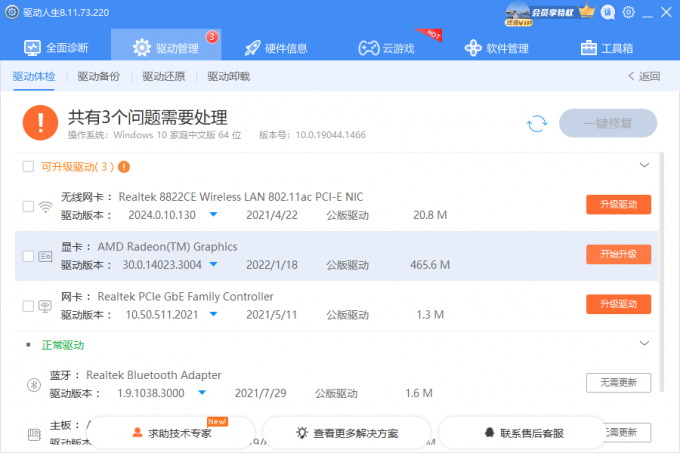The image size is (680, 453).
Task: Click the 求助技术专家 button
Action: 173,432
